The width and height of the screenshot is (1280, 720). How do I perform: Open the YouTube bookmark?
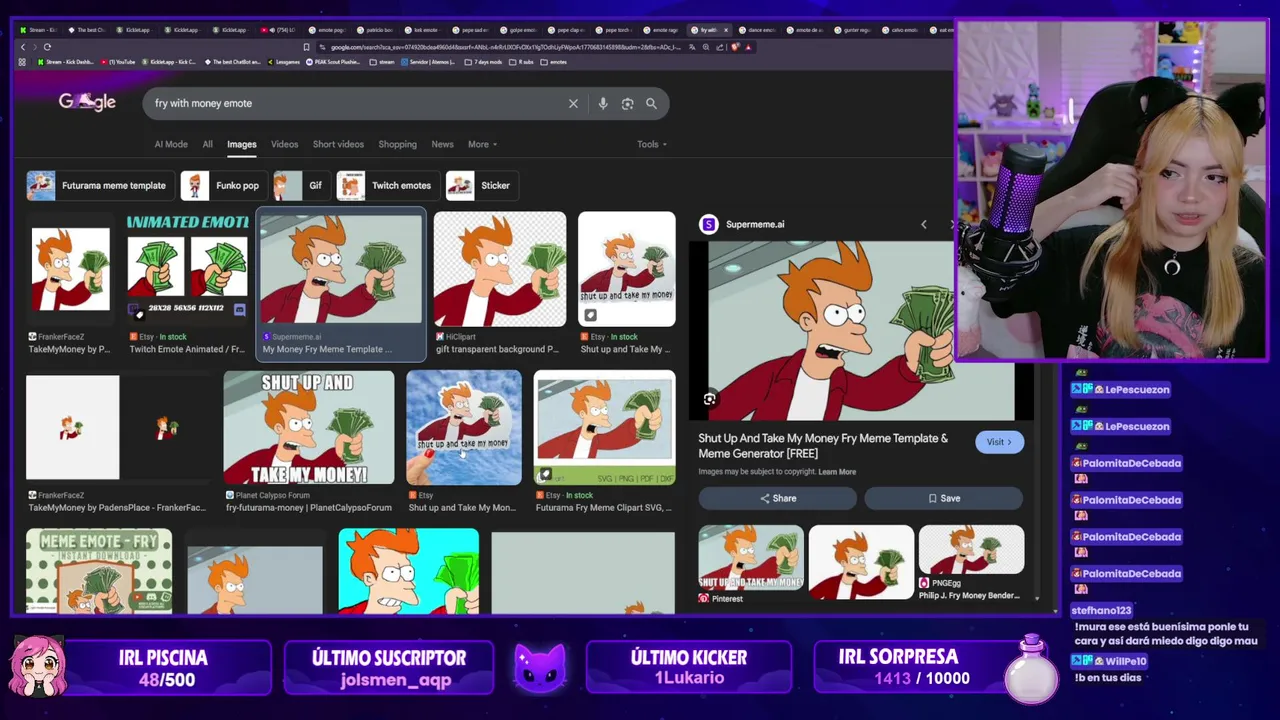tap(118, 62)
